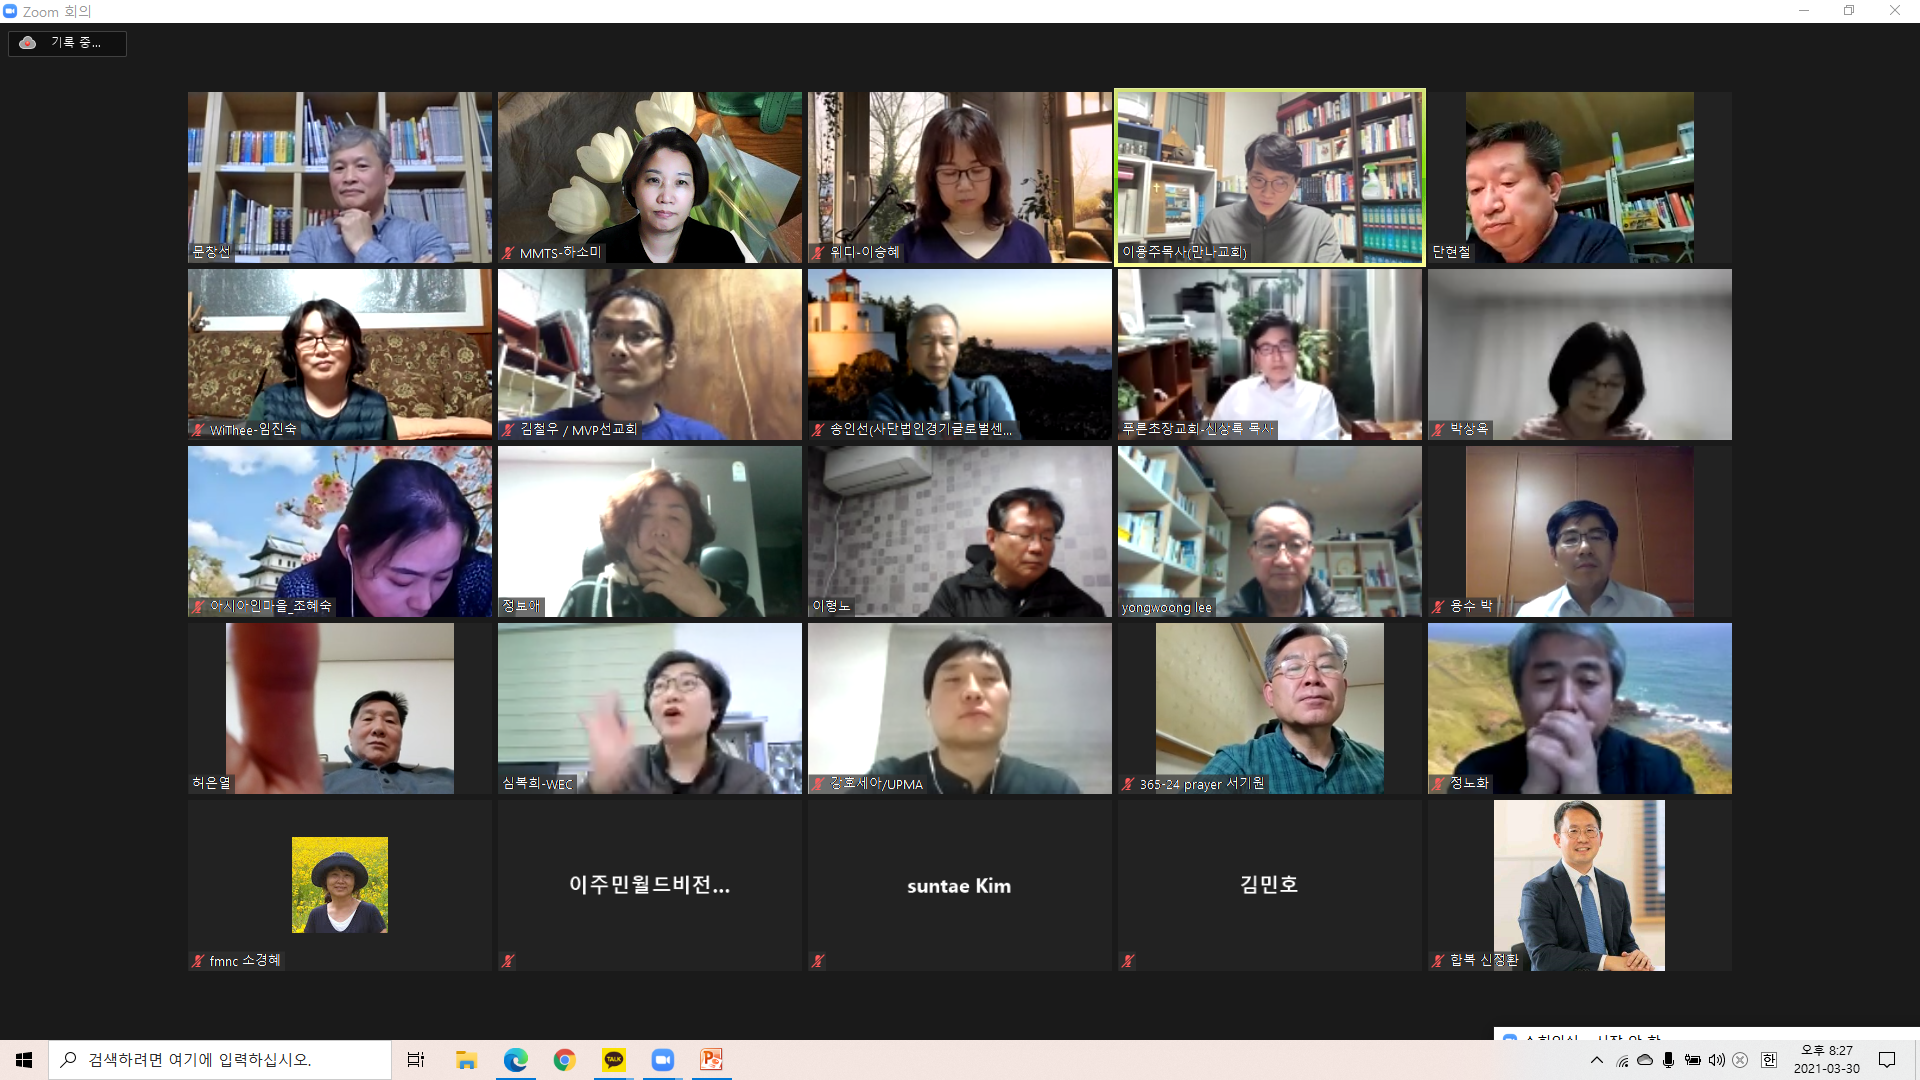Click the Windows search input box

pyautogui.click(x=220, y=1060)
